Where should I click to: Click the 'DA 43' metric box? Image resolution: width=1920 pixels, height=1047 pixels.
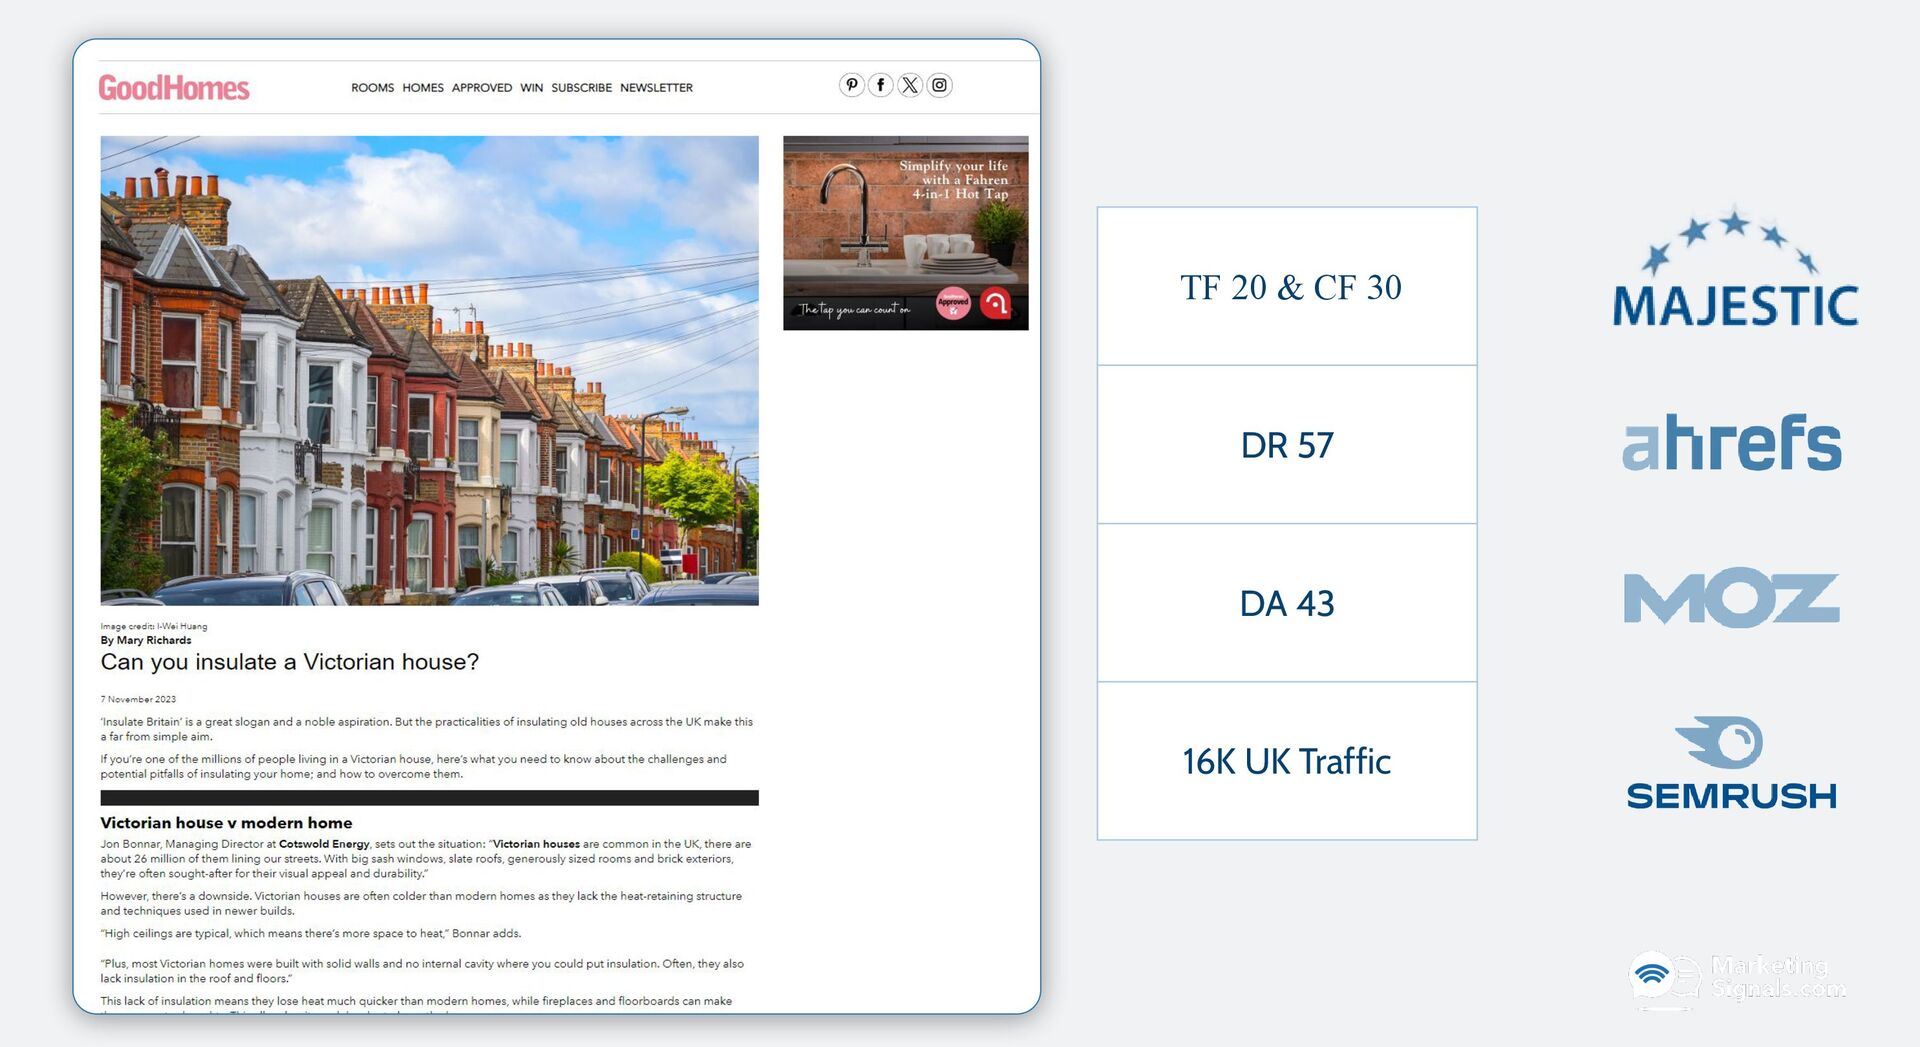tap(1287, 603)
